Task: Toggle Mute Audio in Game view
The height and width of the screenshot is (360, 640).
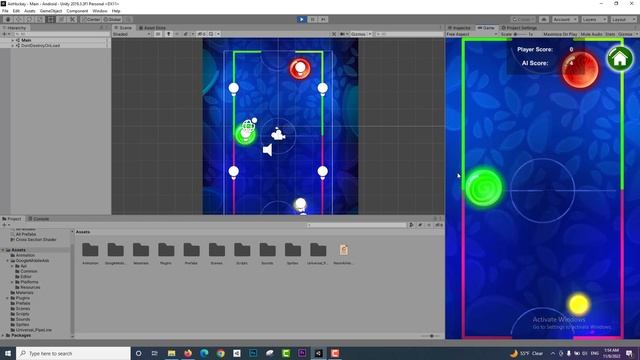Action: [x=591, y=34]
